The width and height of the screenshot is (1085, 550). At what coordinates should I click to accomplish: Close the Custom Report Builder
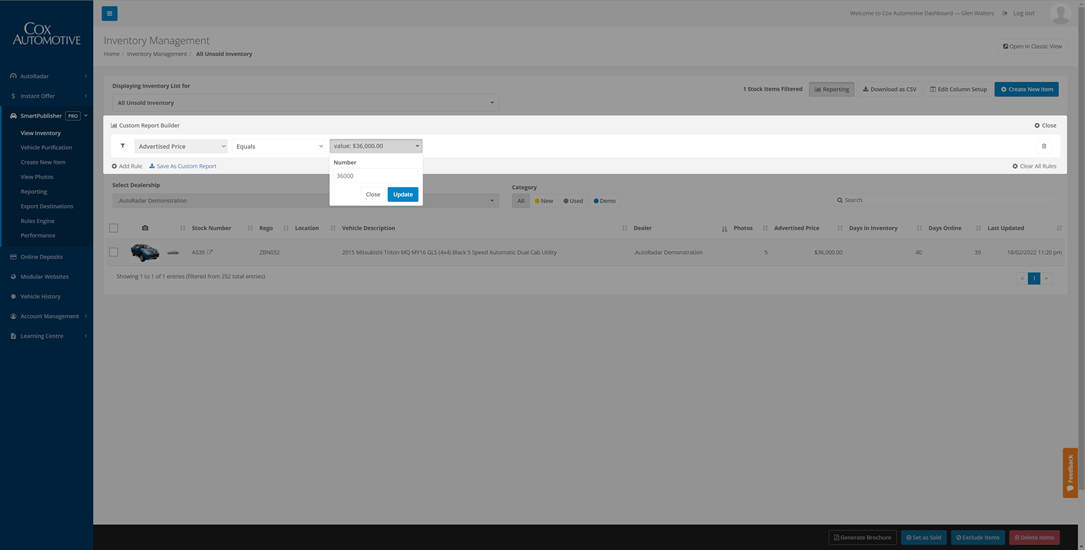pos(1045,126)
